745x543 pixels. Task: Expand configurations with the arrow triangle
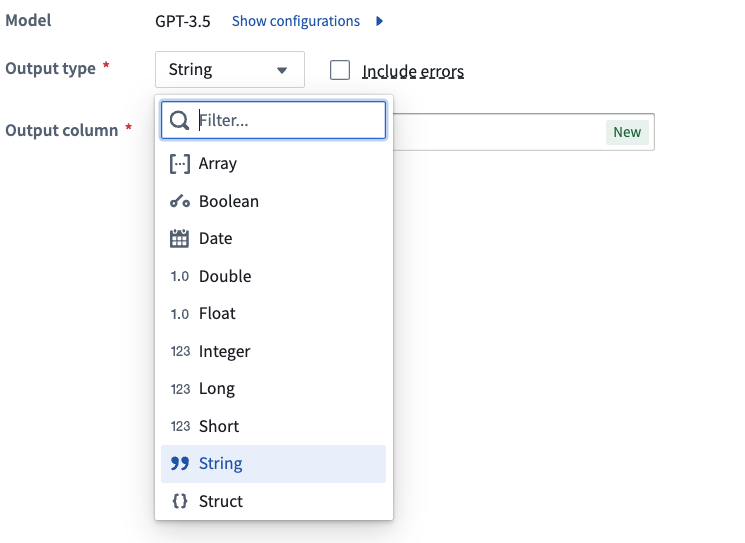[x=379, y=21]
